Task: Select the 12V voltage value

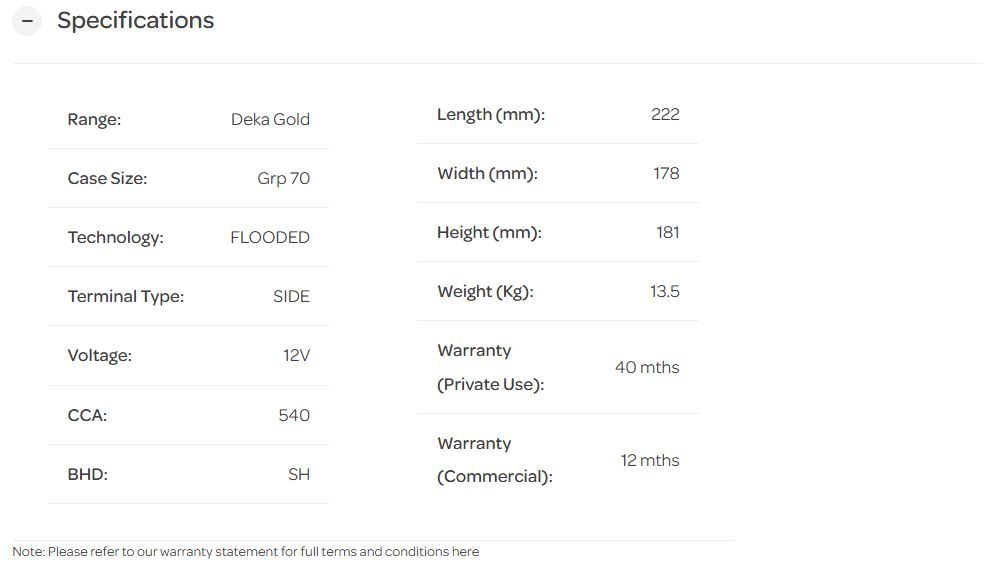Action: (x=296, y=355)
